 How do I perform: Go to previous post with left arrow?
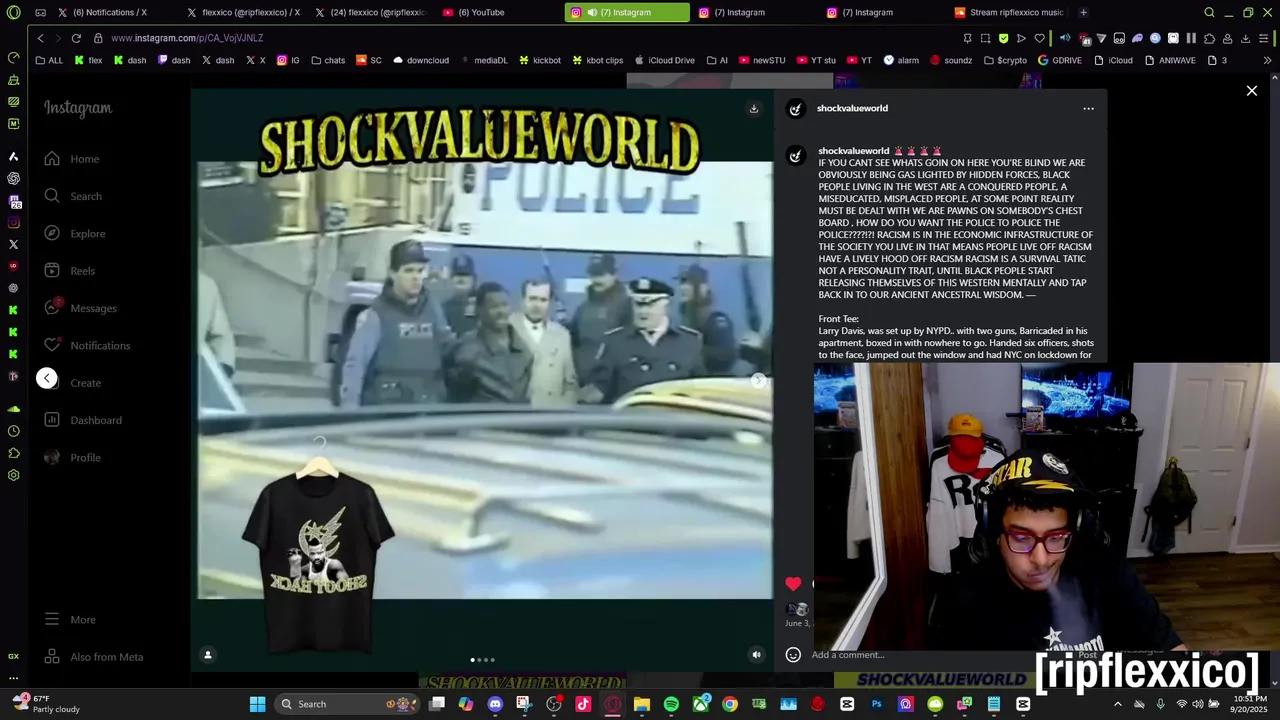pyautogui.click(x=47, y=378)
